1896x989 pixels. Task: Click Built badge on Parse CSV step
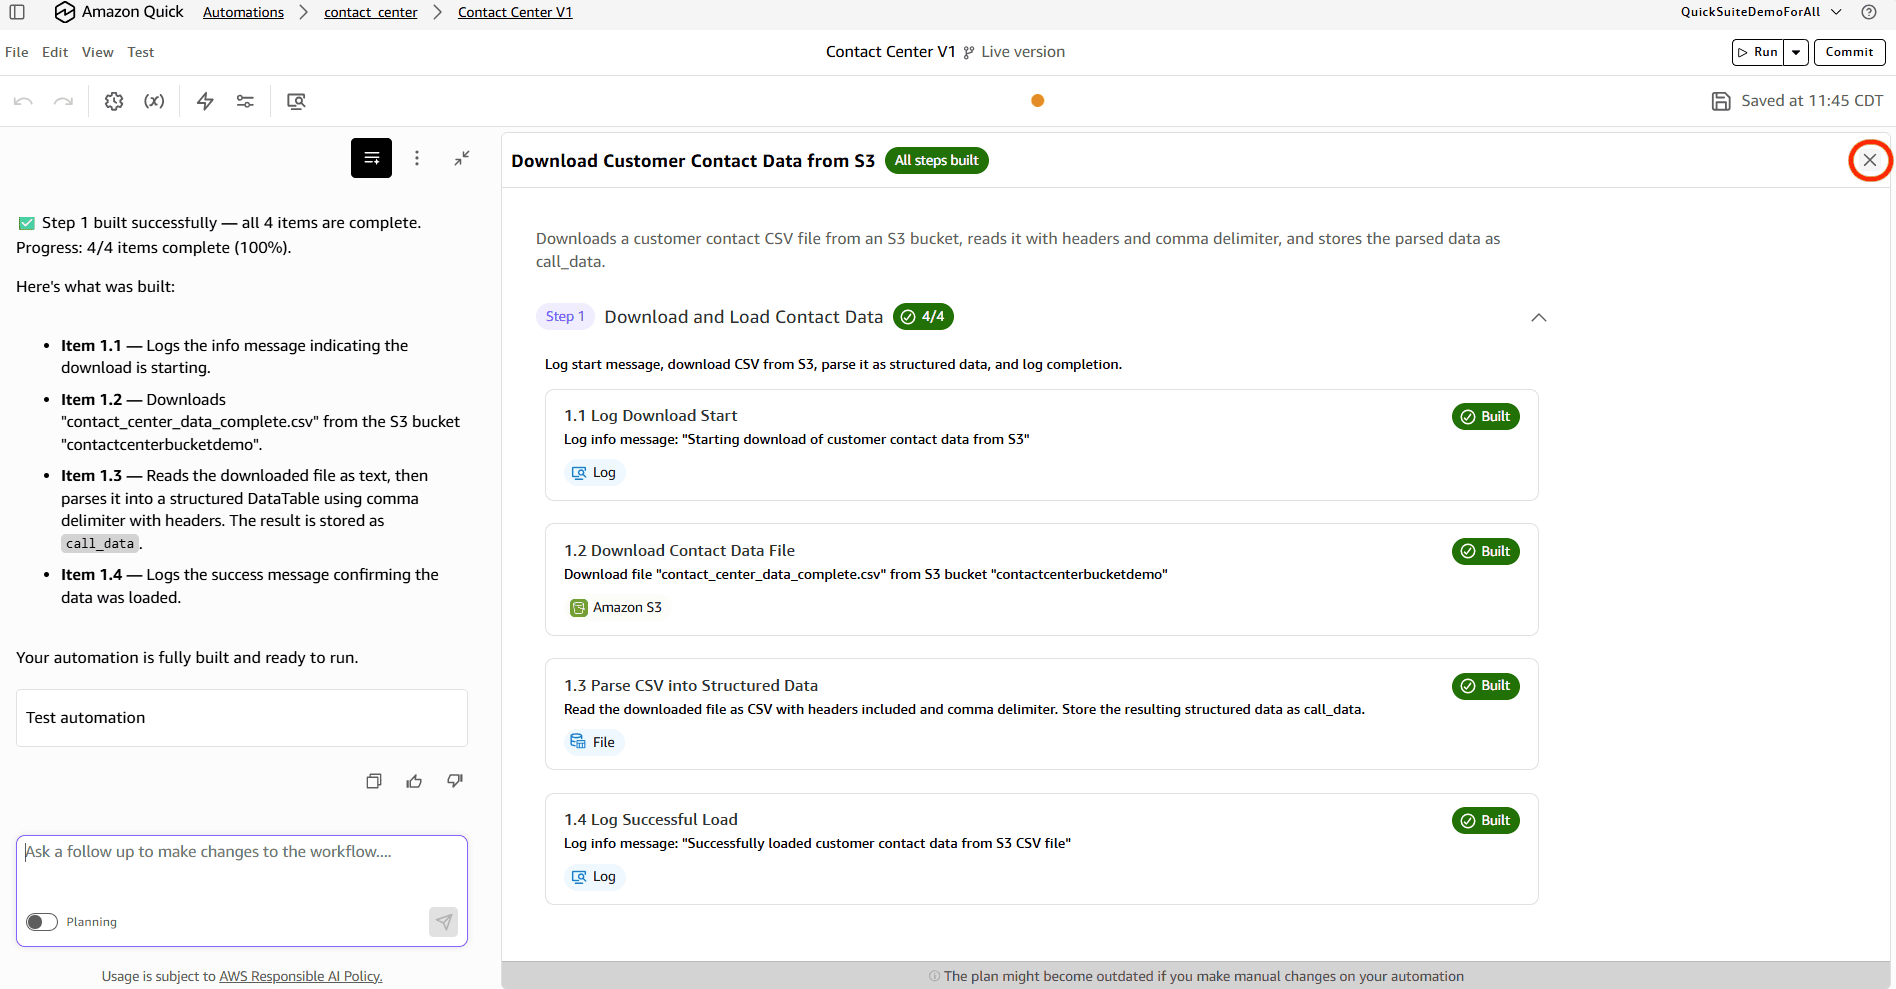coord(1486,686)
